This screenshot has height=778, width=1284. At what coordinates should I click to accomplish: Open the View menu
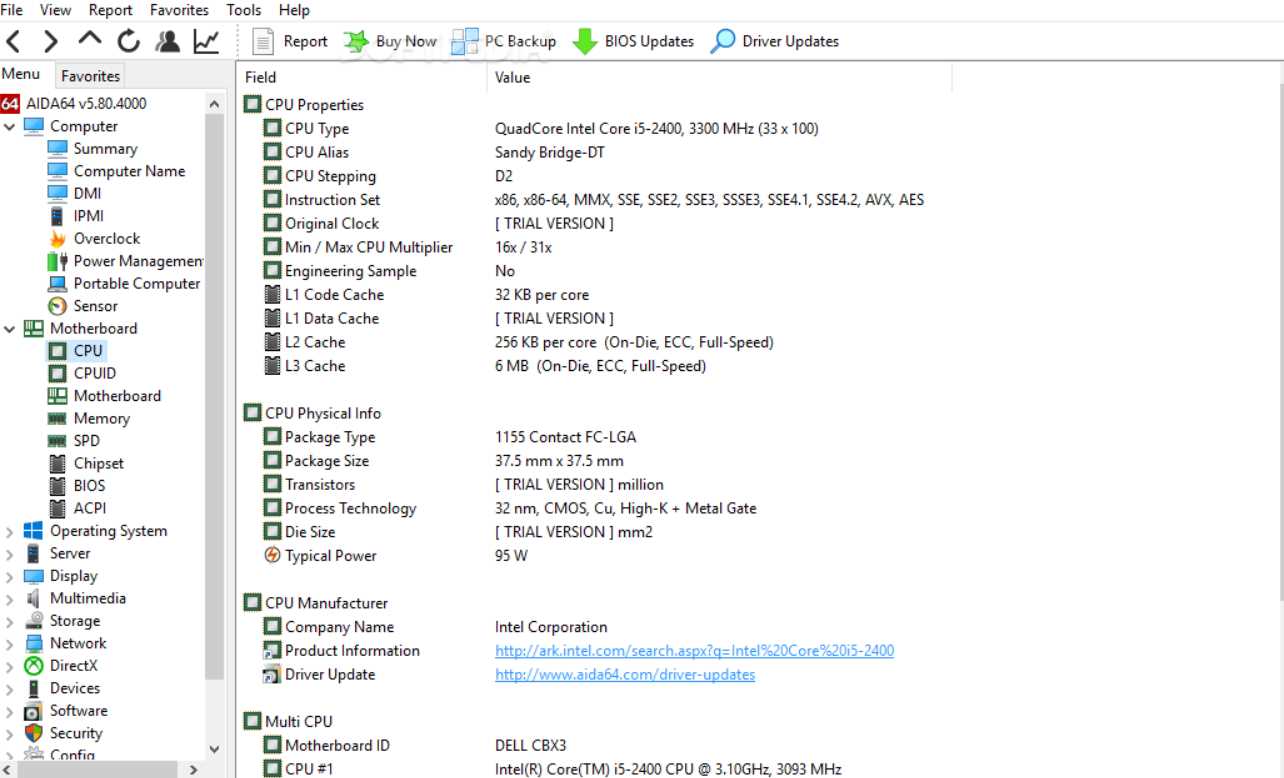pyautogui.click(x=56, y=10)
